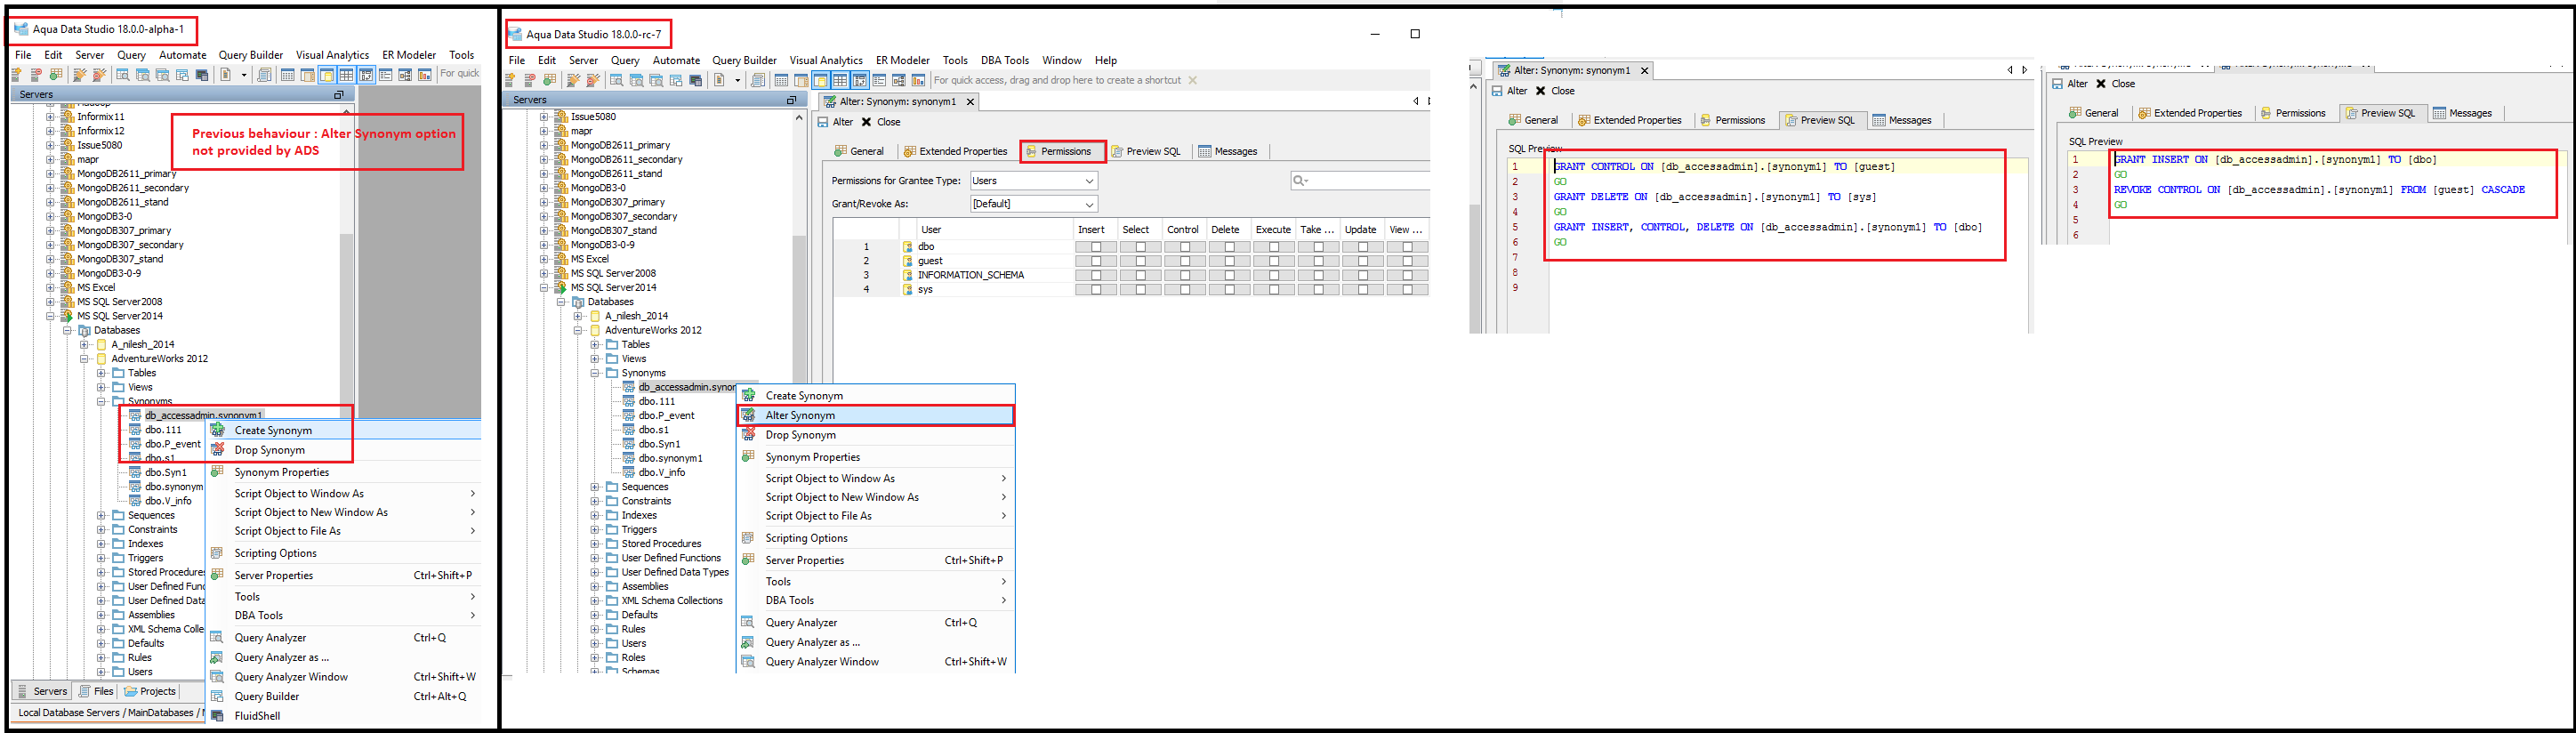The height and width of the screenshot is (733, 2576).
Task: Click Register Server icon in alpha-1 toolbar
Action: coord(17,74)
